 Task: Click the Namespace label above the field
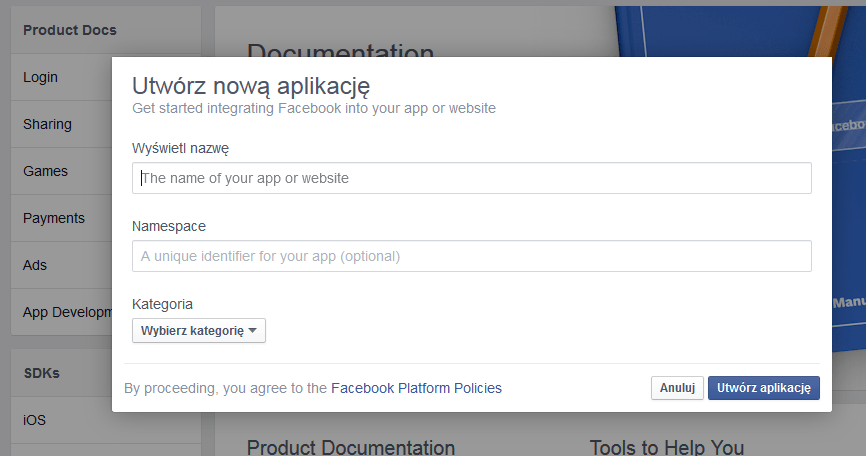(x=168, y=226)
